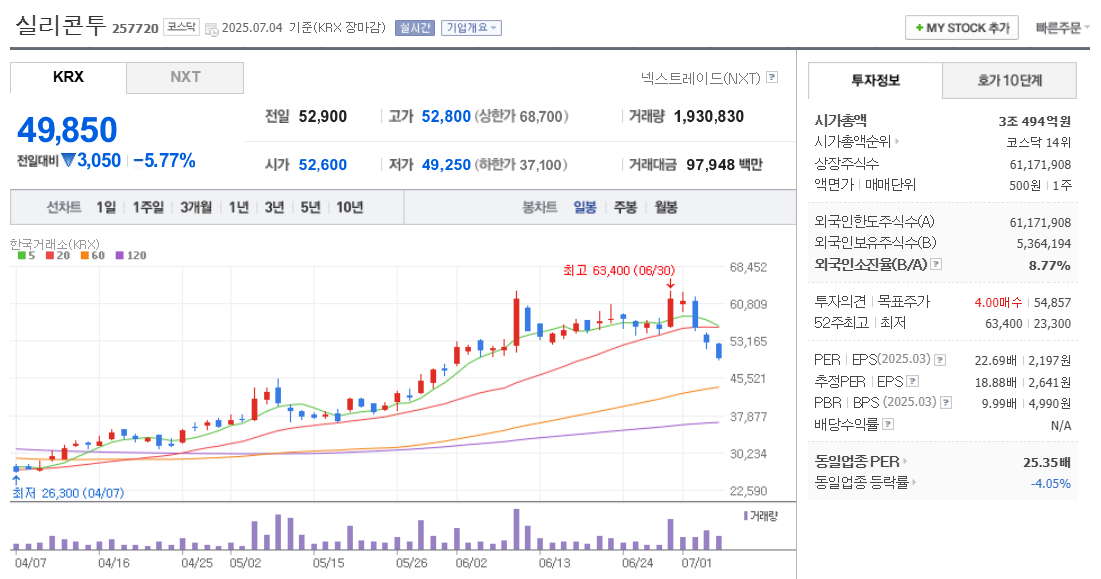The image size is (1101, 579).
Task: Click the 배당수익률 help icon
Action: (887, 423)
